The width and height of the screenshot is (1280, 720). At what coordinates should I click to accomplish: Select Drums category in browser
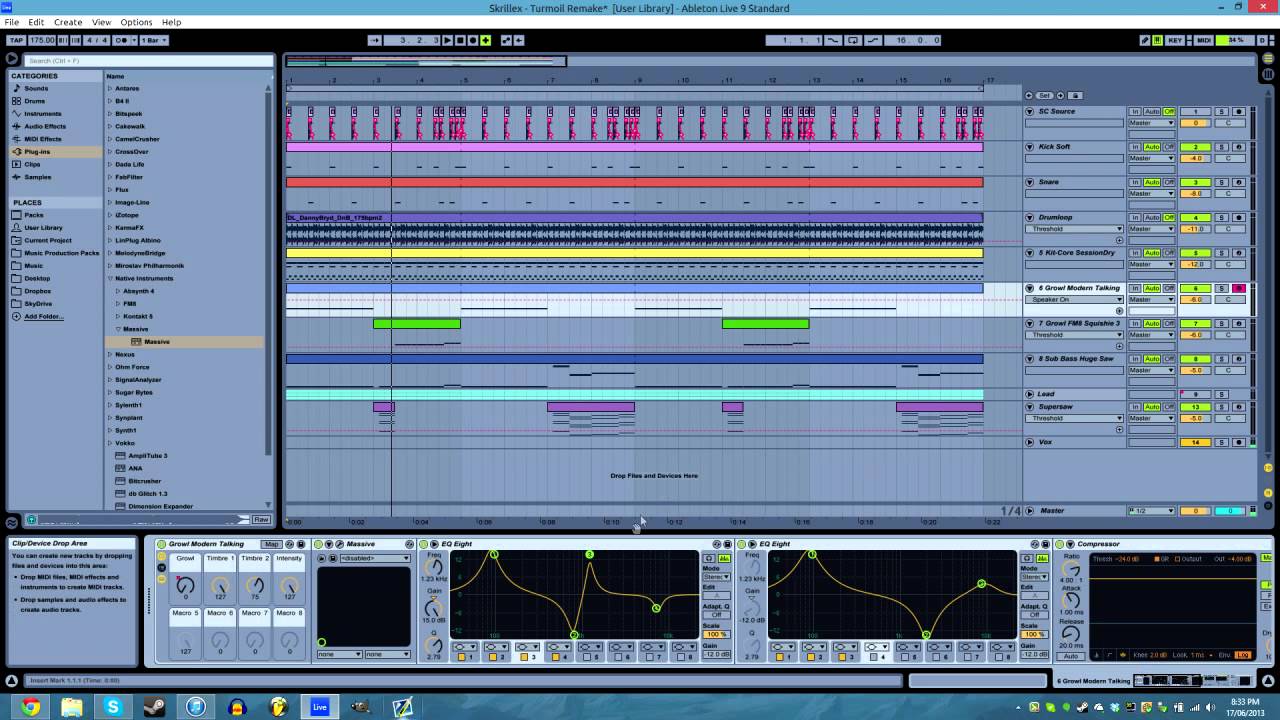pyautogui.click(x=35, y=101)
